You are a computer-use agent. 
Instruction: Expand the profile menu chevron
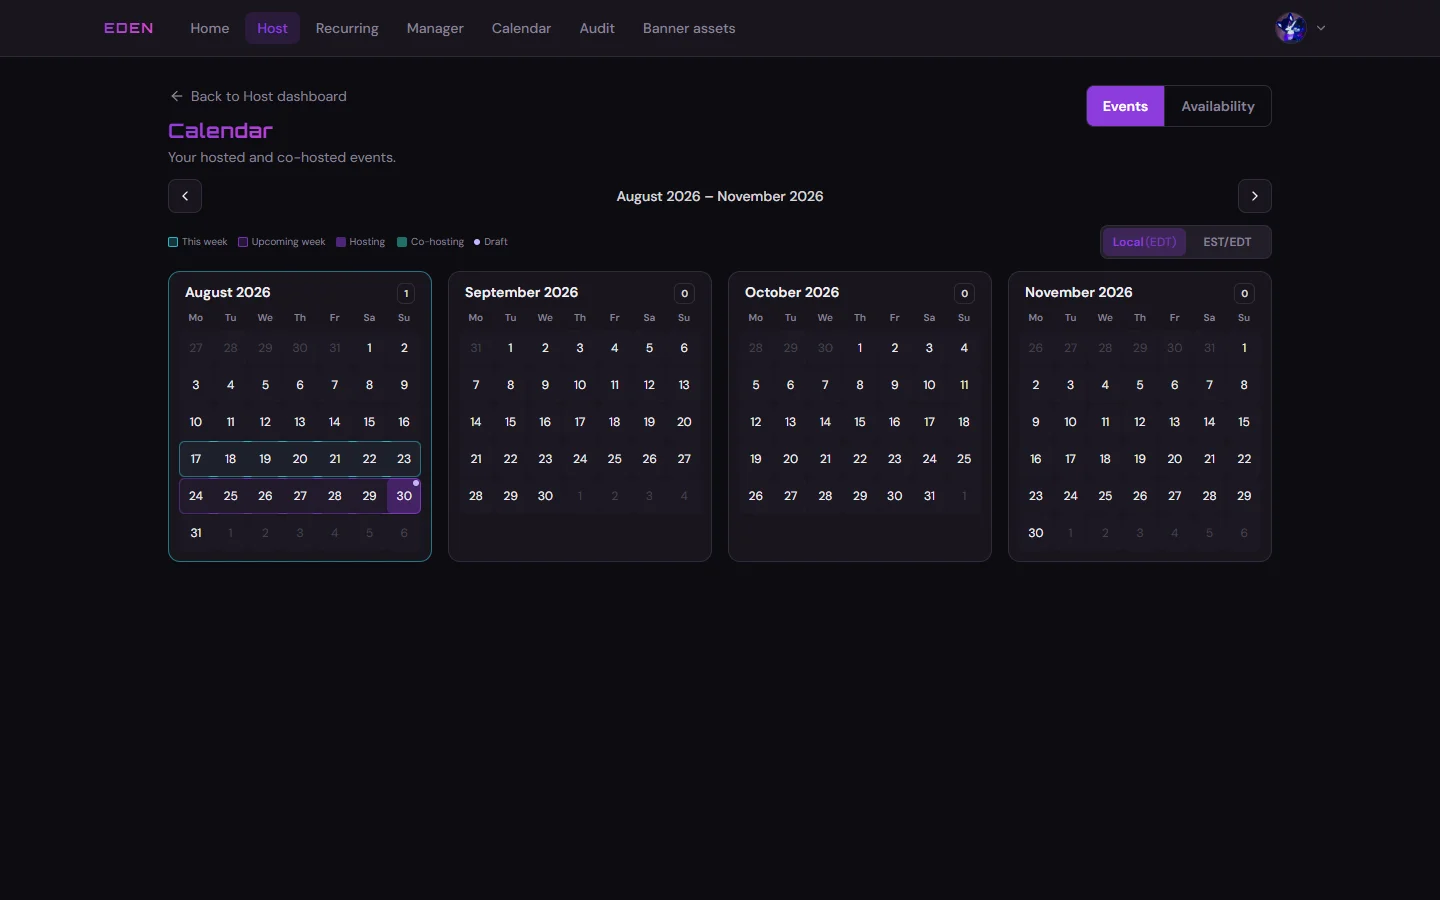pyautogui.click(x=1321, y=28)
